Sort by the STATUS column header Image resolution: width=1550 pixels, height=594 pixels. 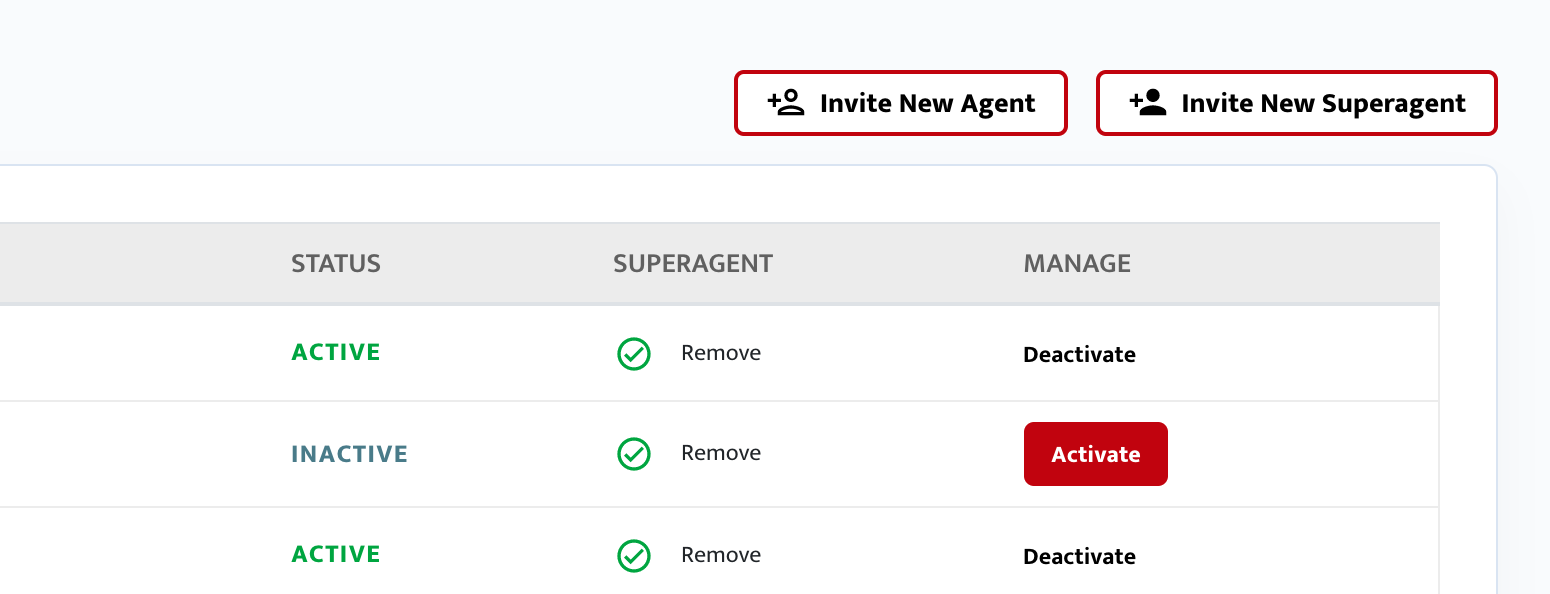pos(336,264)
